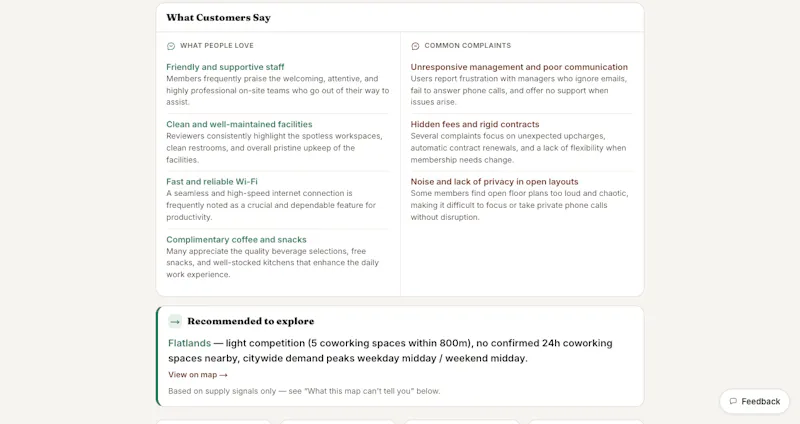Open the Feedback button
The height and width of the screenshot is (424, 800).
pos(755,401)
